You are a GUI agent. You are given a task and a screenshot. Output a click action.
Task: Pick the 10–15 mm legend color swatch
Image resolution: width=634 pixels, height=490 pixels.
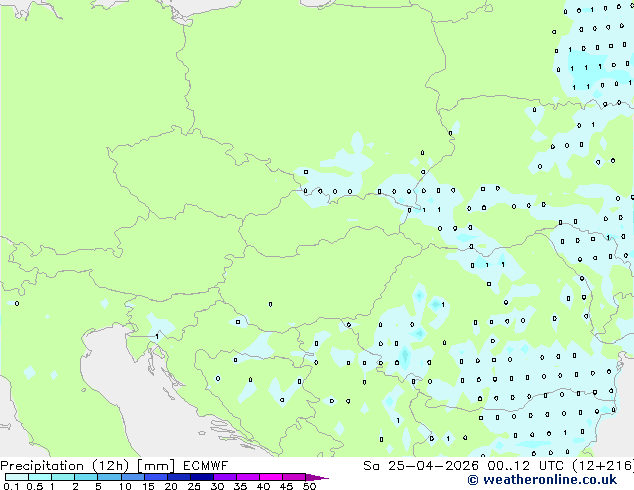pos(132,477)
